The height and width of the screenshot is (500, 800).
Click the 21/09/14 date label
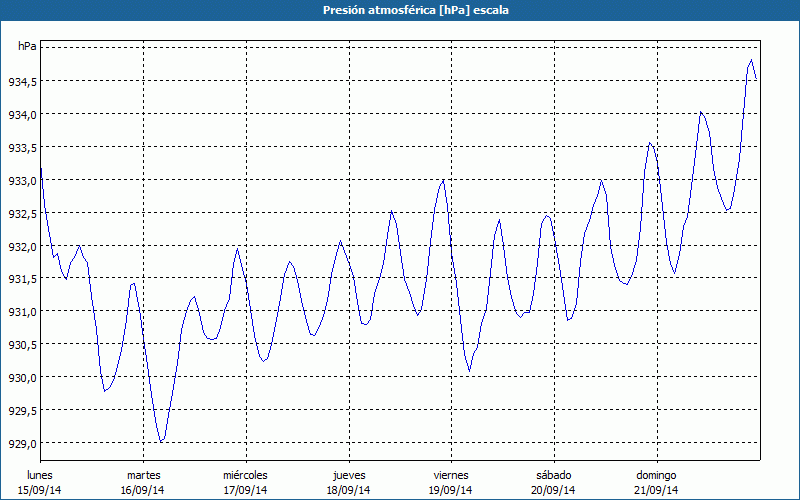(656, 490)
